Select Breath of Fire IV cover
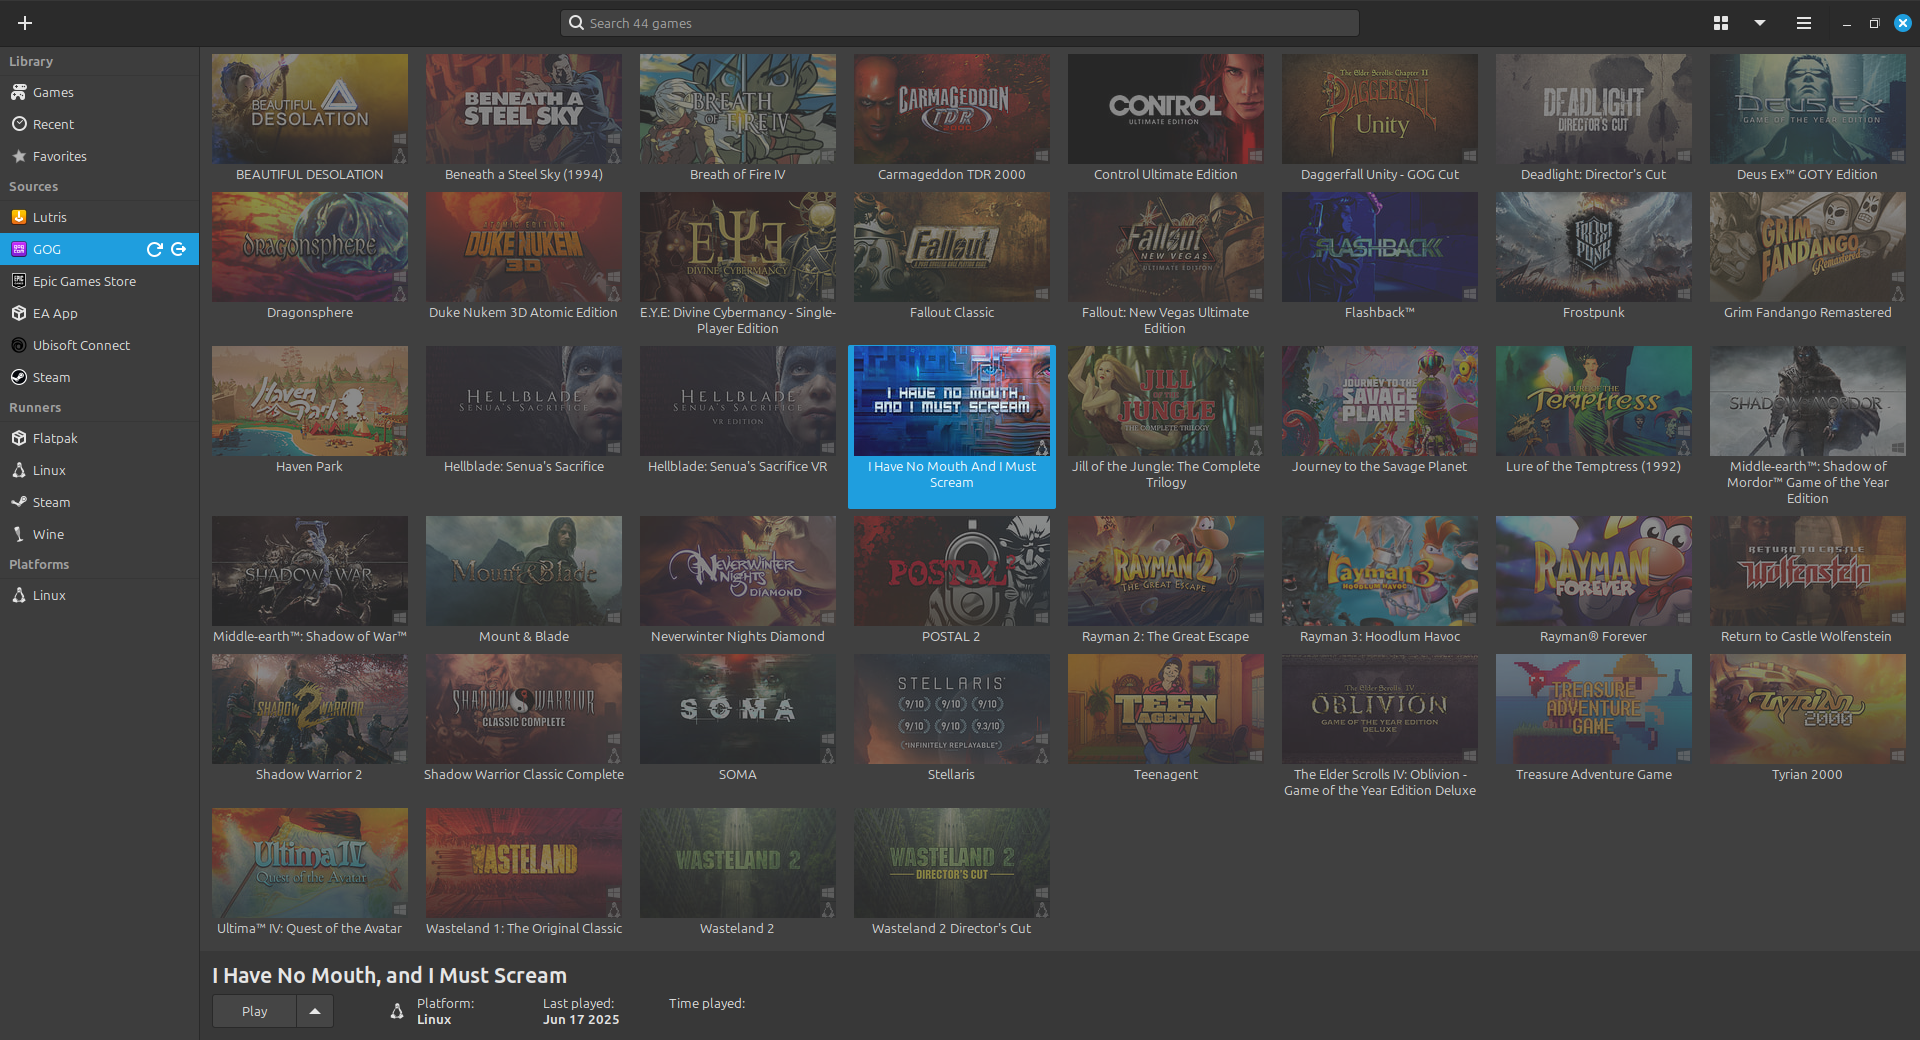Viewport: 1920px width, 1040px height. point(738,109)
